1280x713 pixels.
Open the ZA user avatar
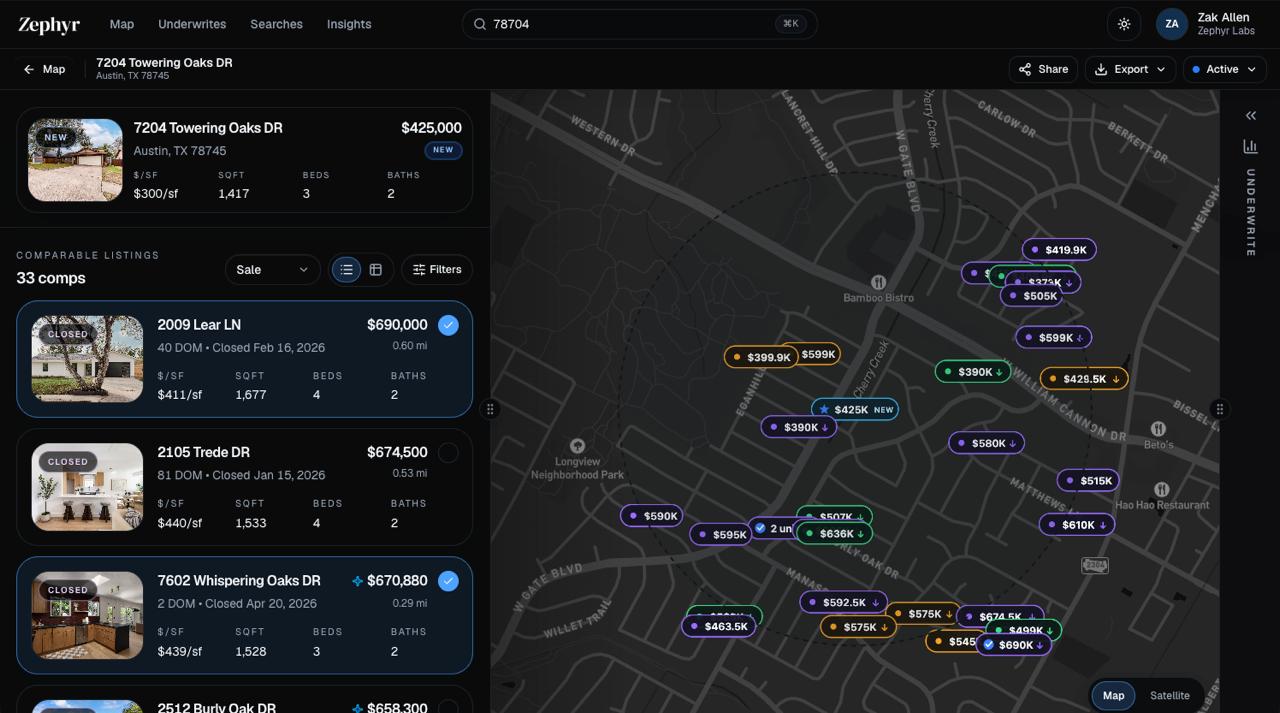pos(1172,24)
